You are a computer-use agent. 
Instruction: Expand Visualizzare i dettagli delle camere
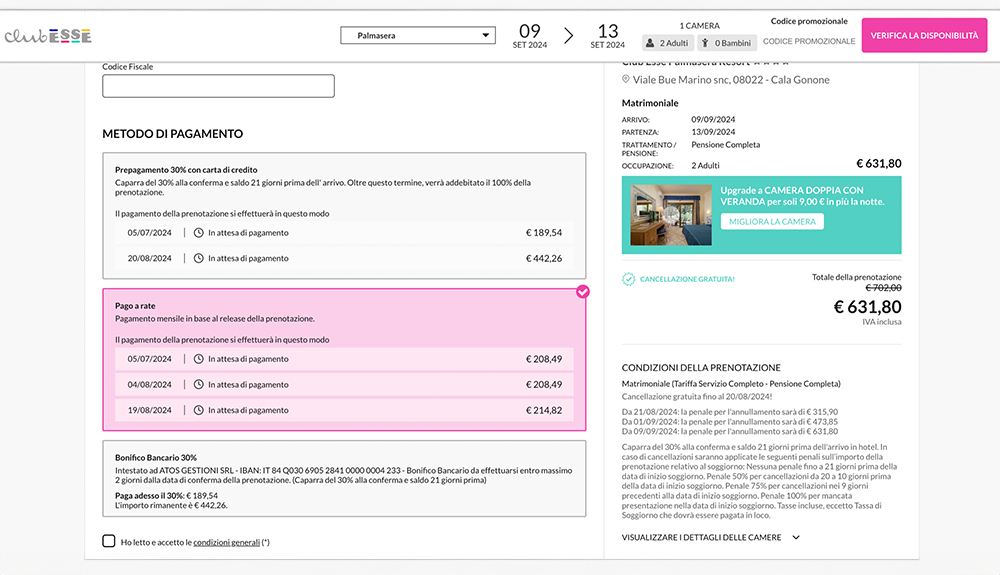[x=710, y=537]
